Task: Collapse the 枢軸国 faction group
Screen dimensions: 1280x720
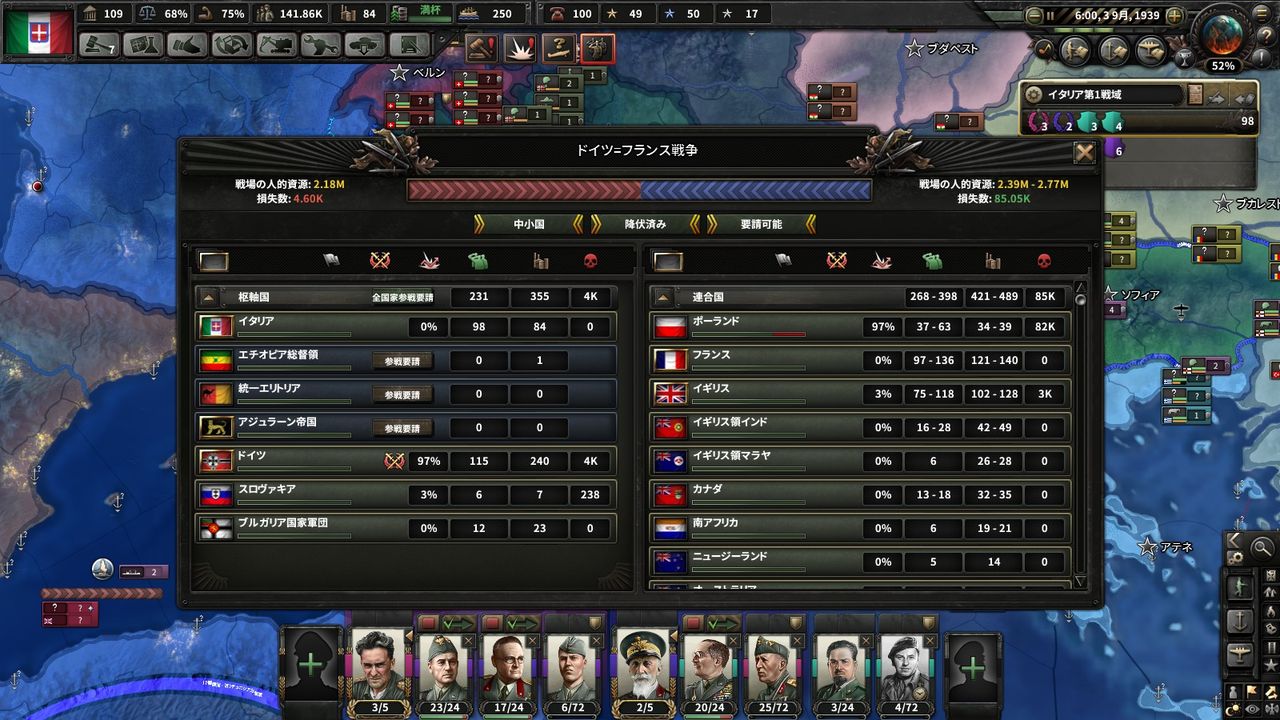Action: tap(209, 297)
